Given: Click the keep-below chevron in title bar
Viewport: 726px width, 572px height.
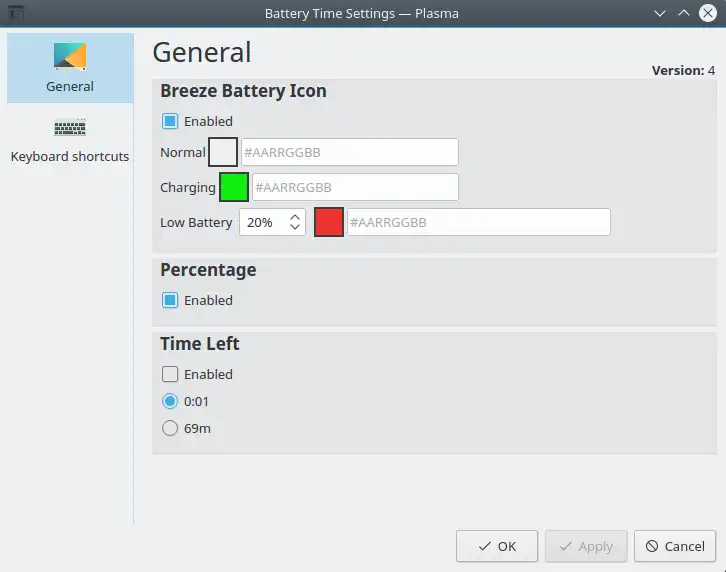Looking at the screenshot, I should point(660,13).
